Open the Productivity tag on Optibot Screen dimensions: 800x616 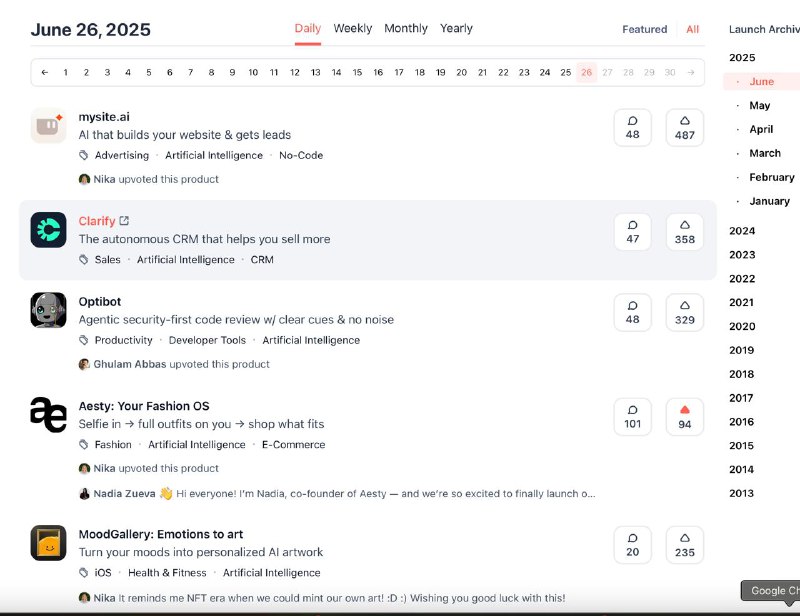coord(123,340)
